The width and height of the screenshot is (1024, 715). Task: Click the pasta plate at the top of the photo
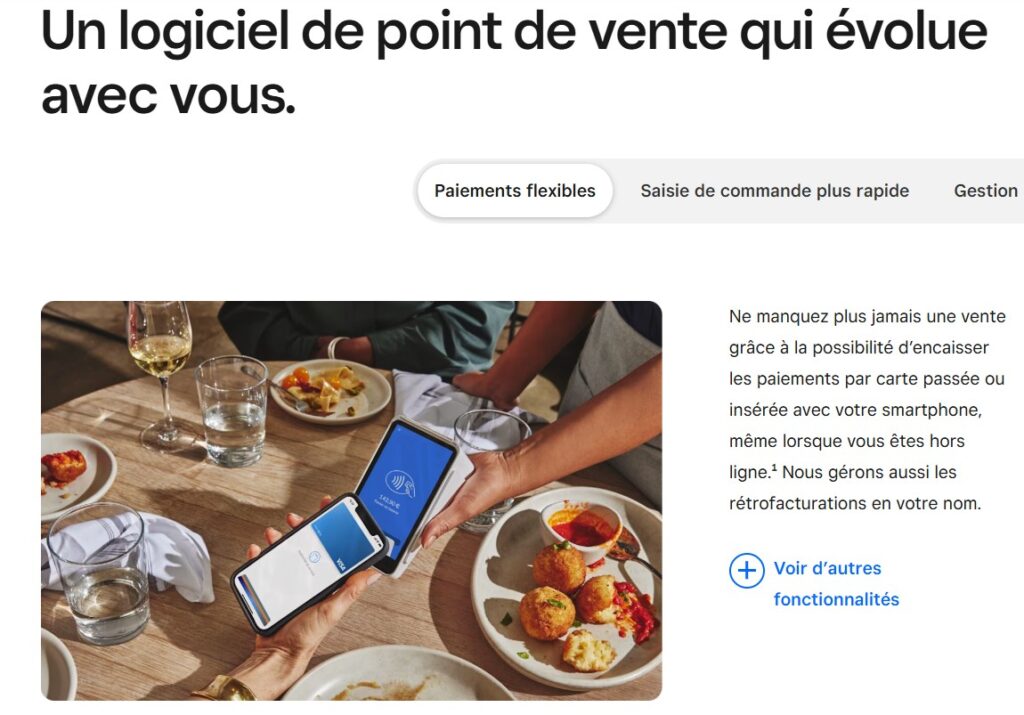[330, 390]
